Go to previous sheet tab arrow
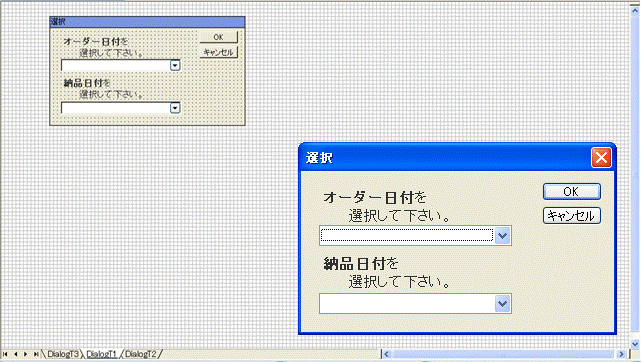Screen dimensions: 641x362 pyautogui.click(x=16, y=354)
